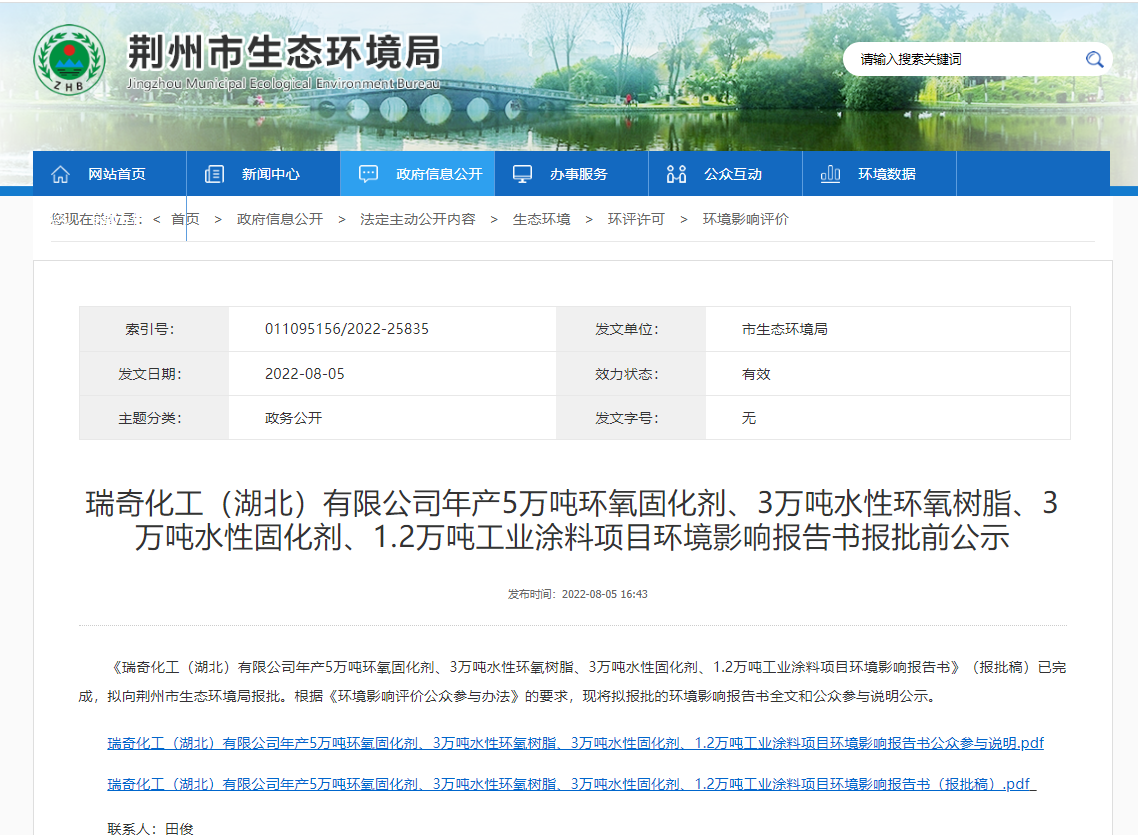1138x835 pixels.
Task: Click 首页 in the breadcrumb trail
Action: (x=185, y=219)
